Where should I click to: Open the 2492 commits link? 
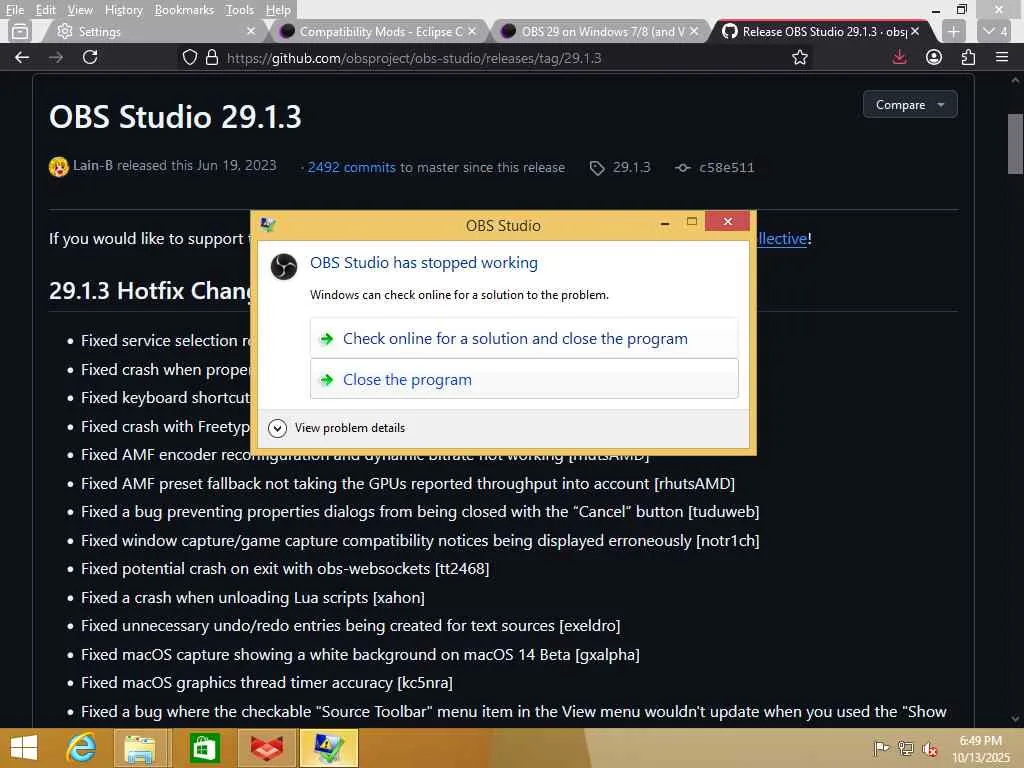[x=351, y=167]
